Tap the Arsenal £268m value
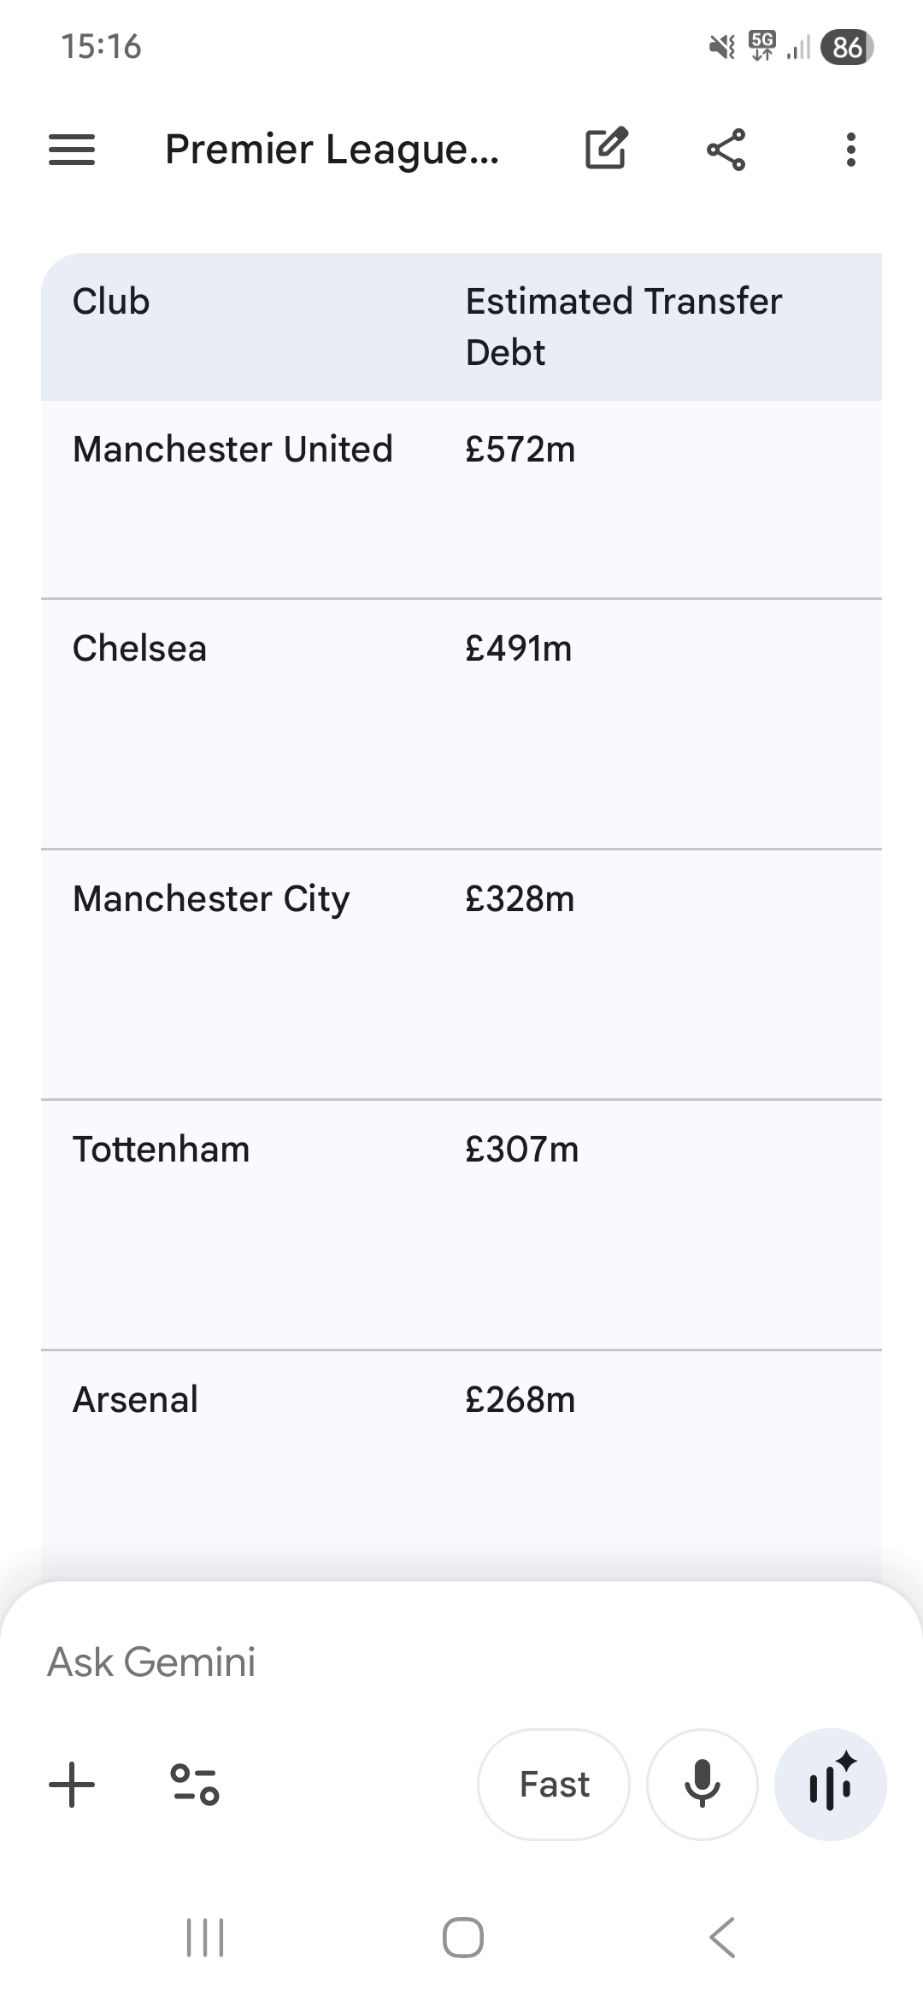Screen dimensions: 923x2000 [x=520, y=1400]
